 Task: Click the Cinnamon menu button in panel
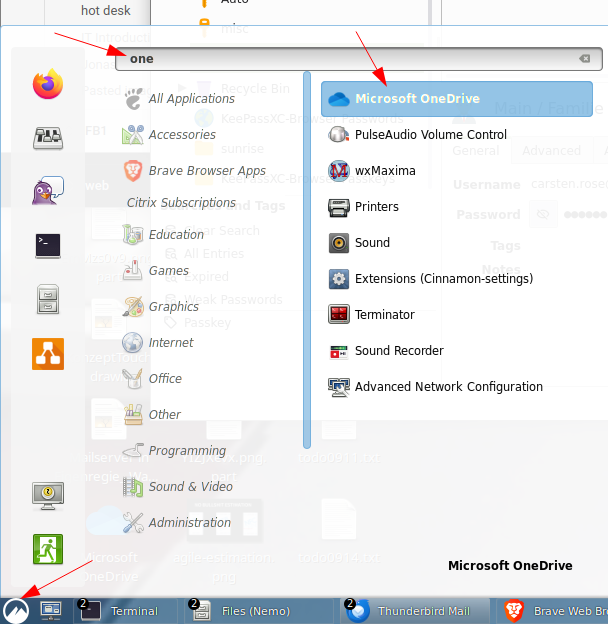16,611
